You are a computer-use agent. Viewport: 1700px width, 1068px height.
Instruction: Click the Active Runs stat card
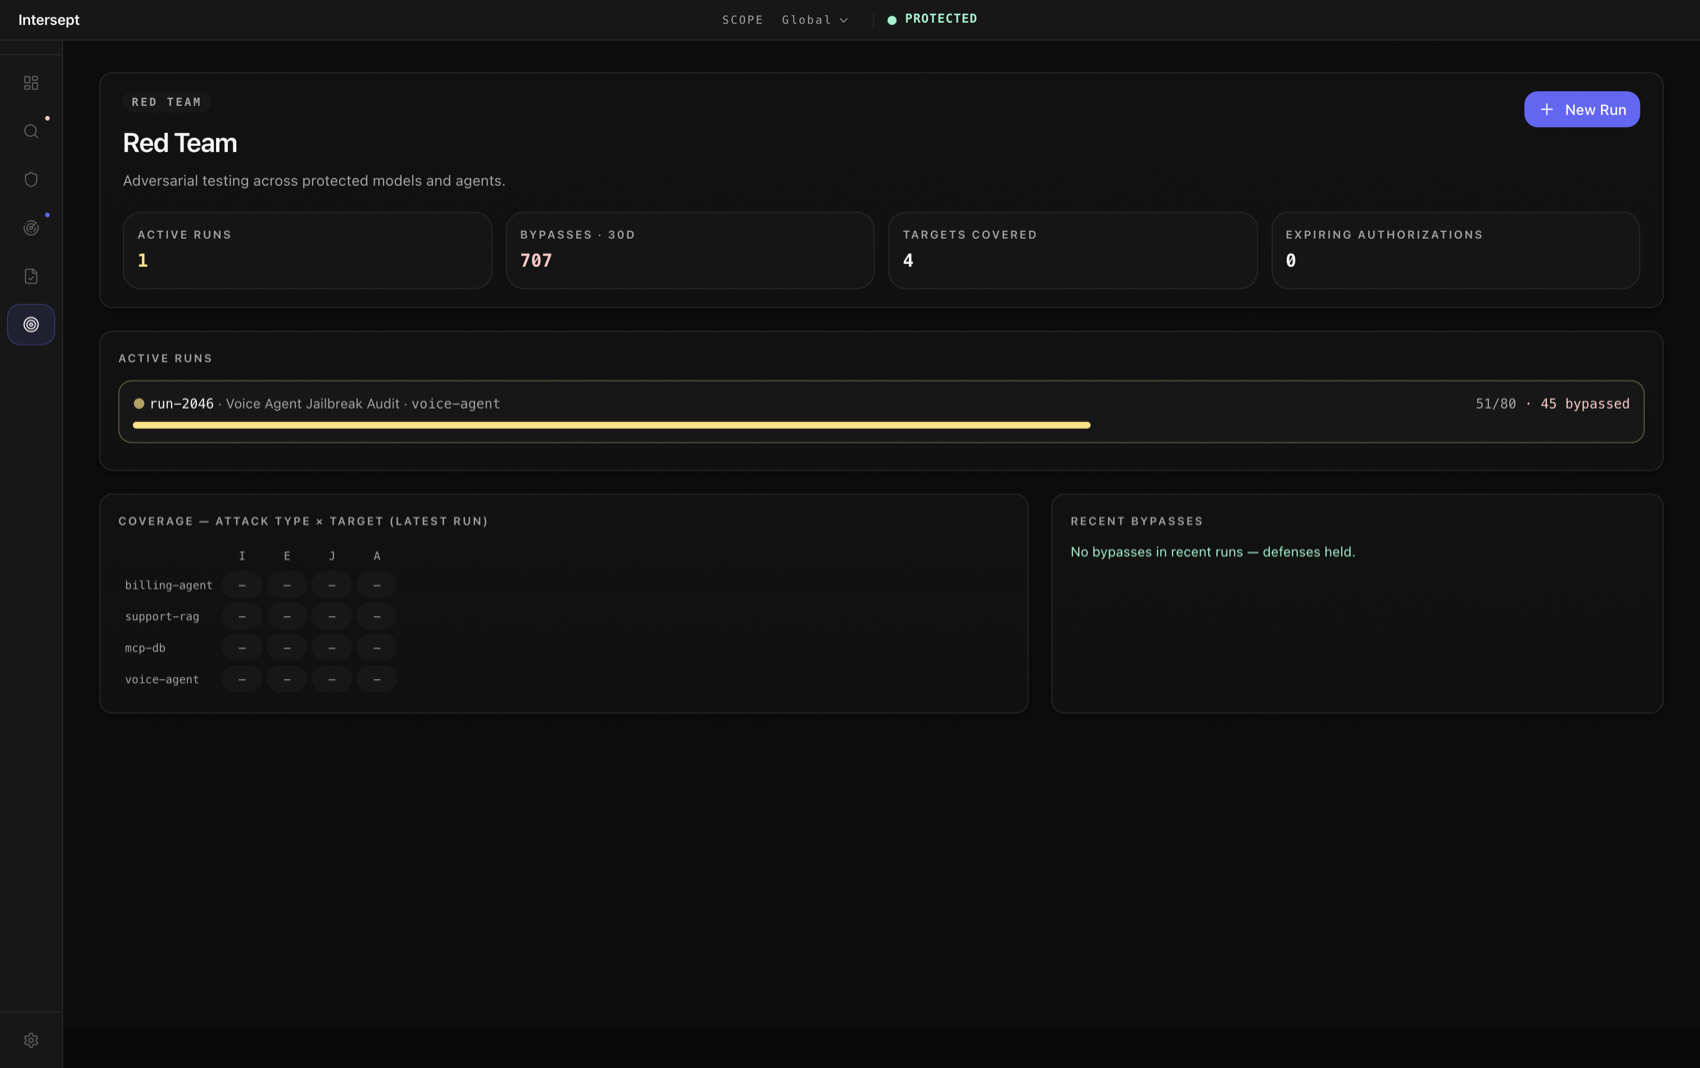point(307,250)
